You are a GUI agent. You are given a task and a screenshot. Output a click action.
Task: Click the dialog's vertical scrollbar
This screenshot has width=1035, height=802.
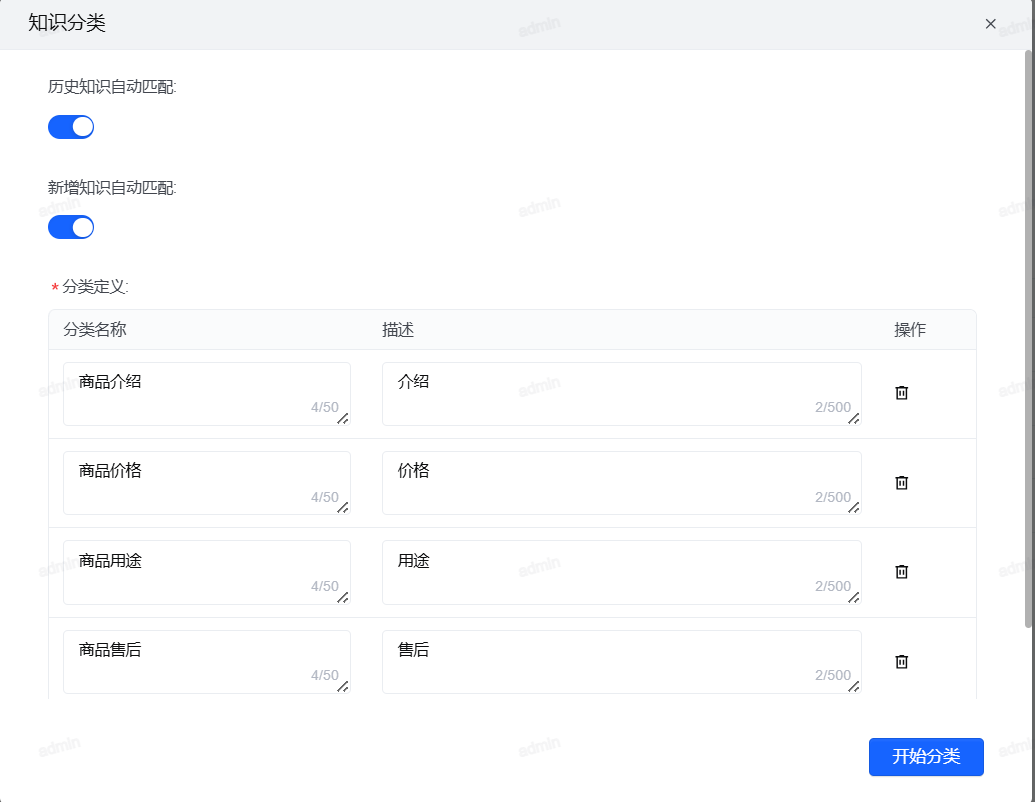click(x=1029, y=340)
